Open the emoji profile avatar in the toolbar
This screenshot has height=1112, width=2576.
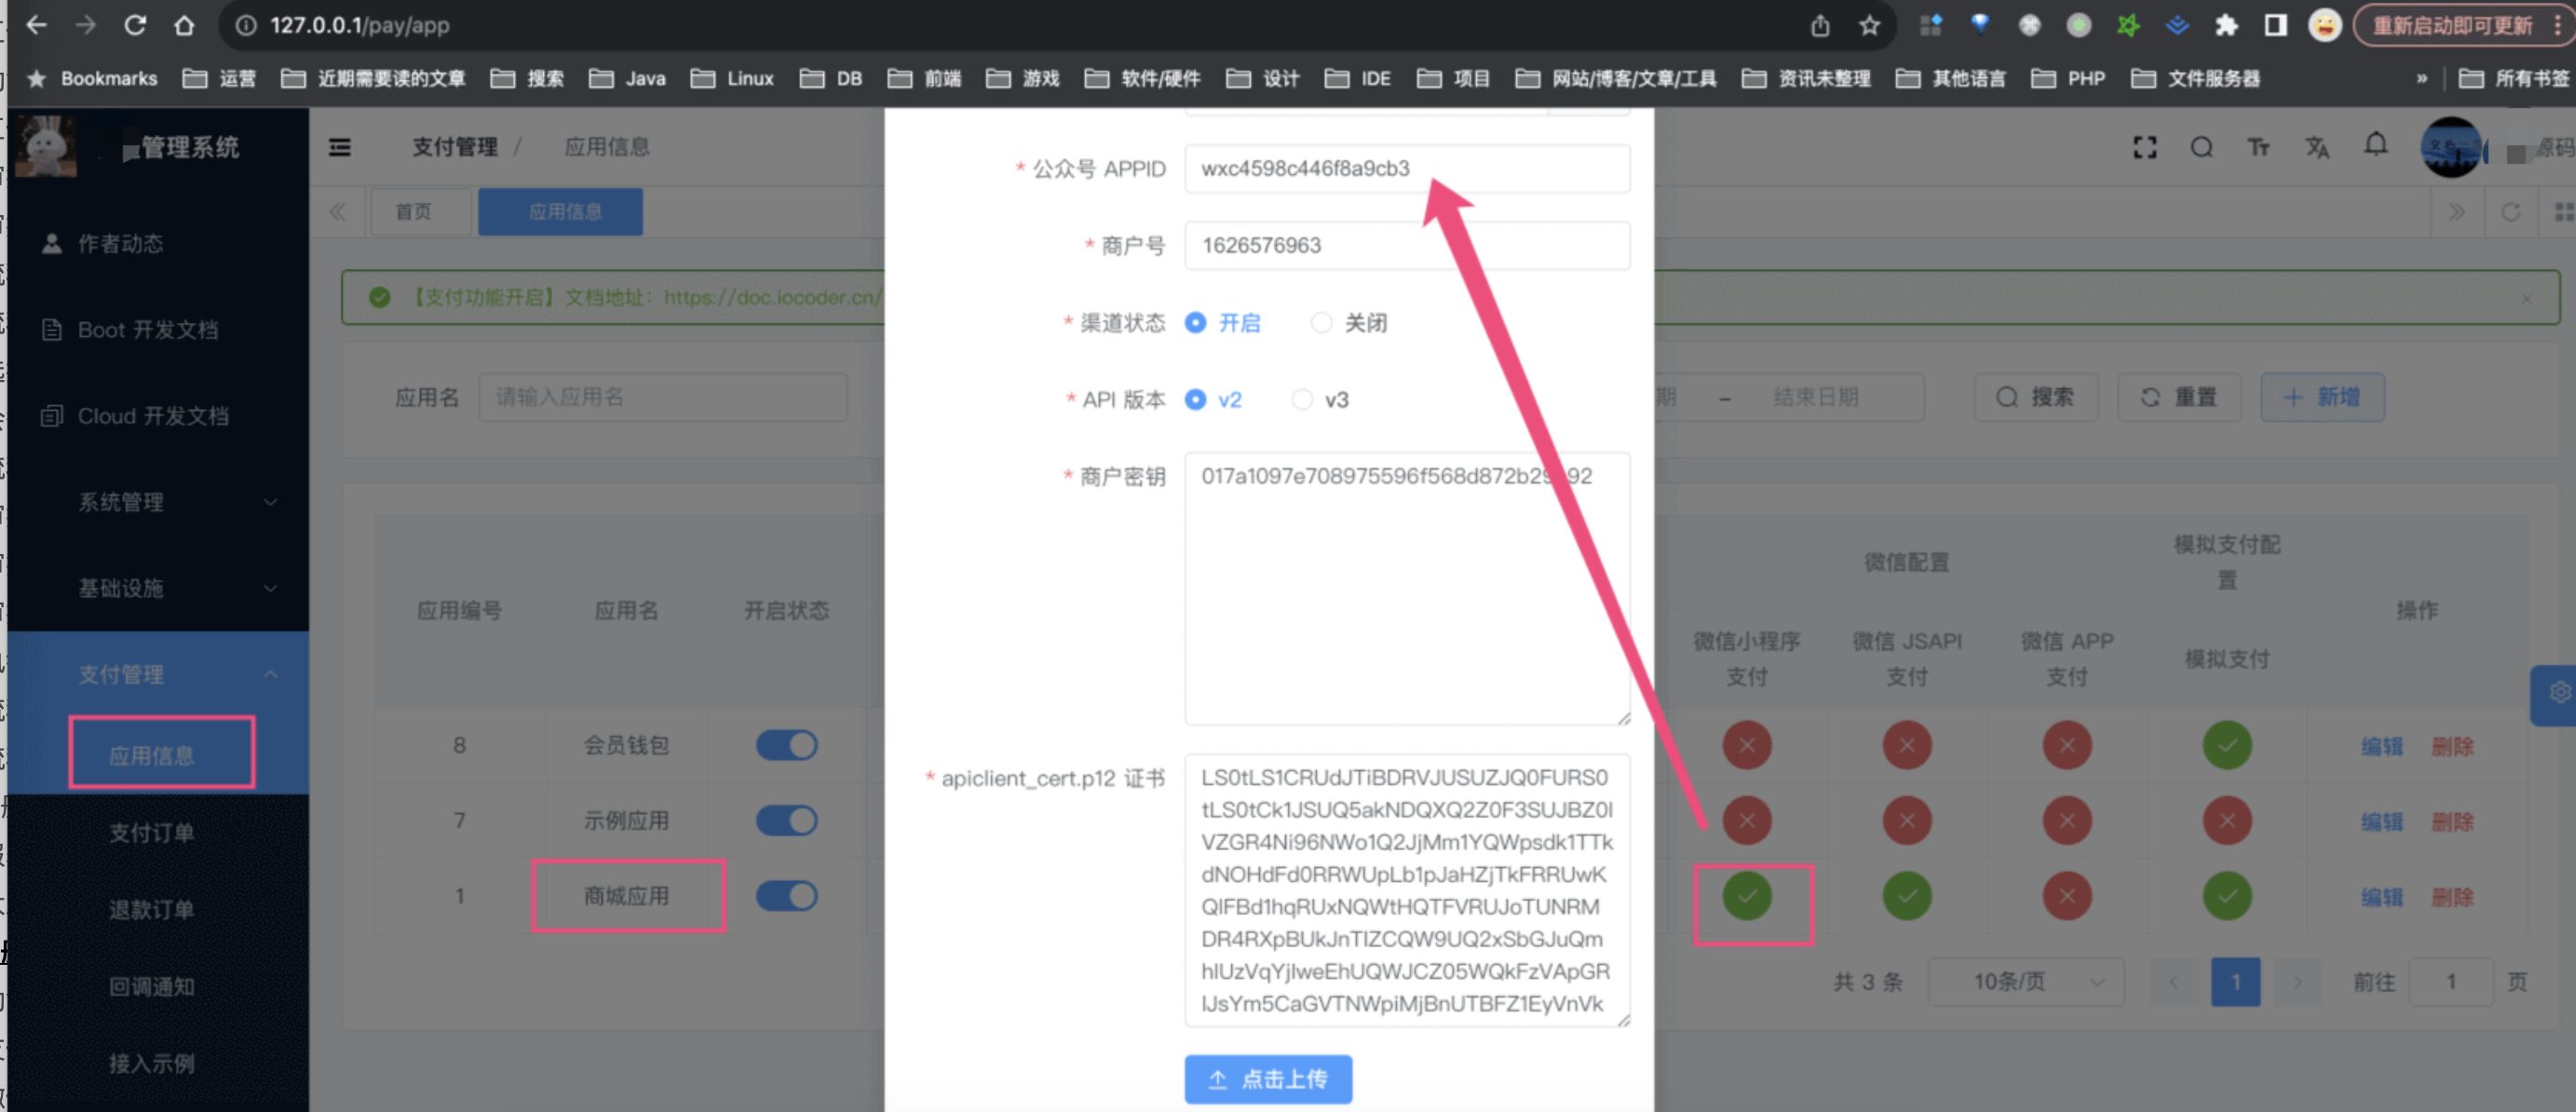click(2325, 25)
